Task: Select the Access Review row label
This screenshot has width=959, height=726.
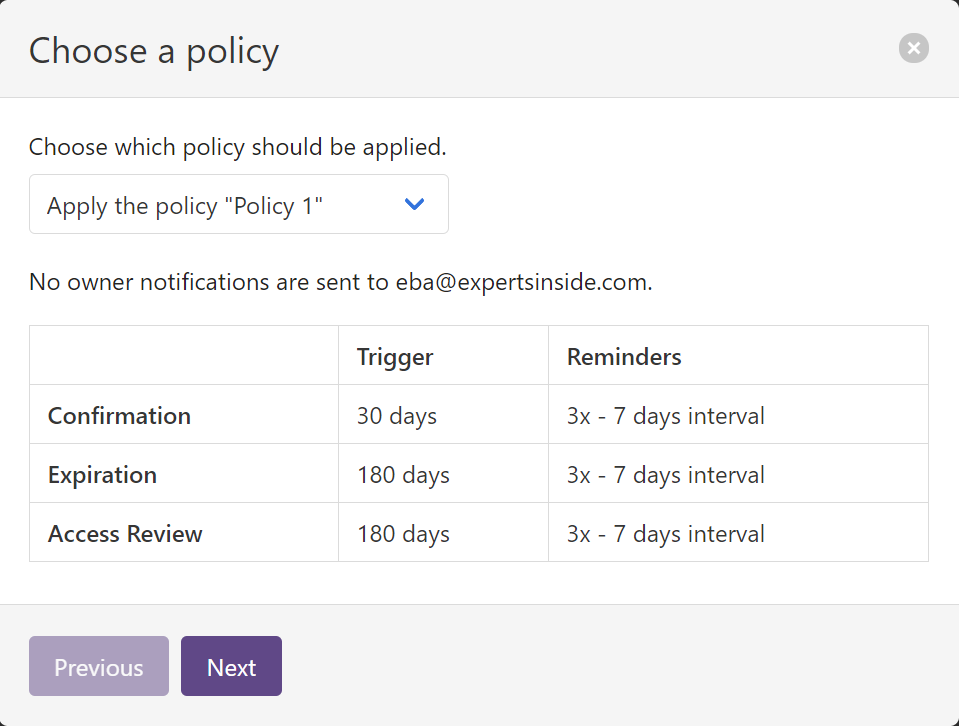Action: [x=125, y=533]
